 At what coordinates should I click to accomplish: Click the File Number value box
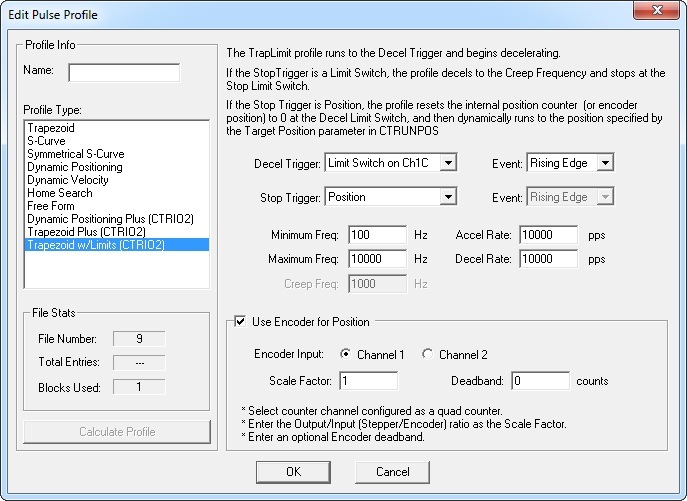pyautogui.click(x=139, y=339)
